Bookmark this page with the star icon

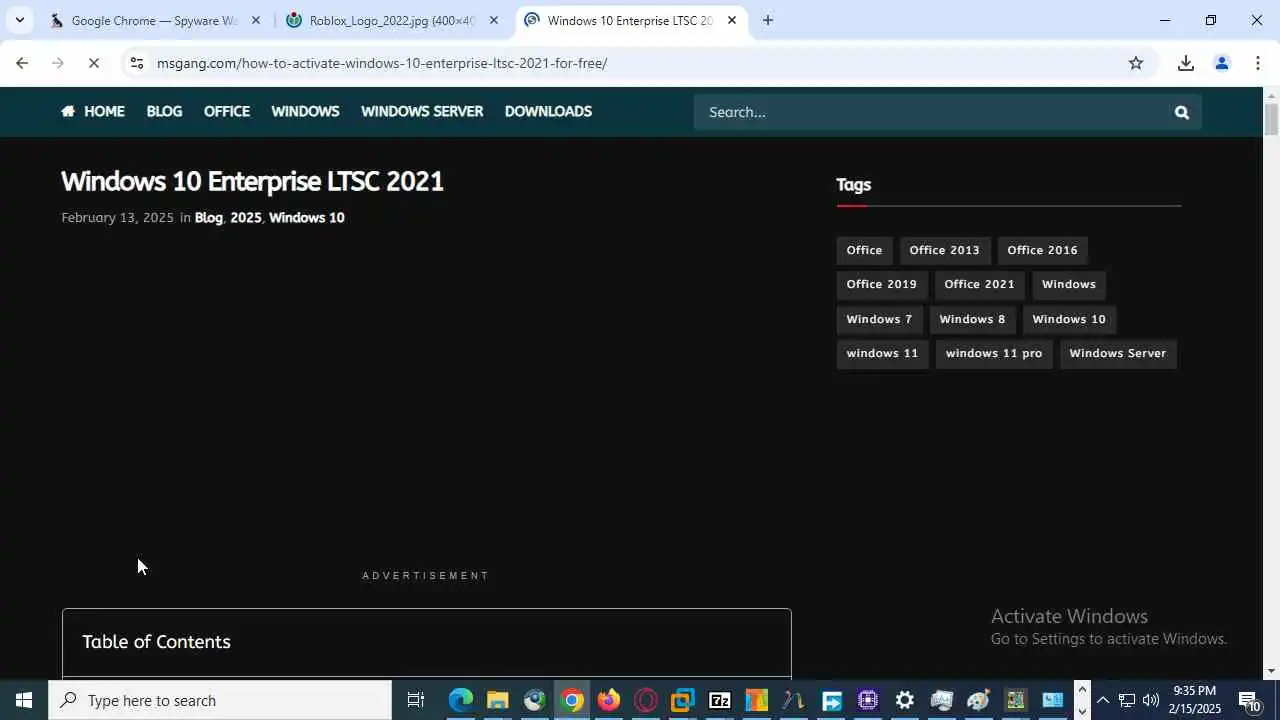(1136, 63)
